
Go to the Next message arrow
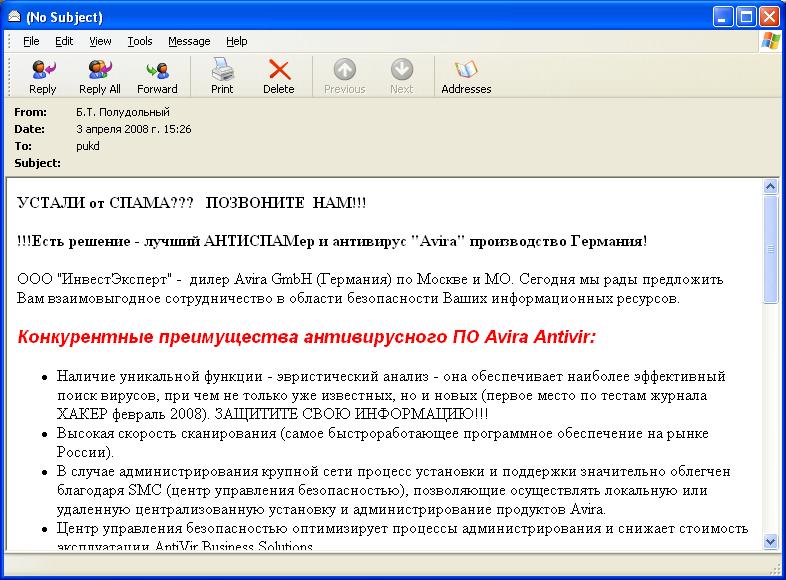pyautogui.click(x=402, y=76)
